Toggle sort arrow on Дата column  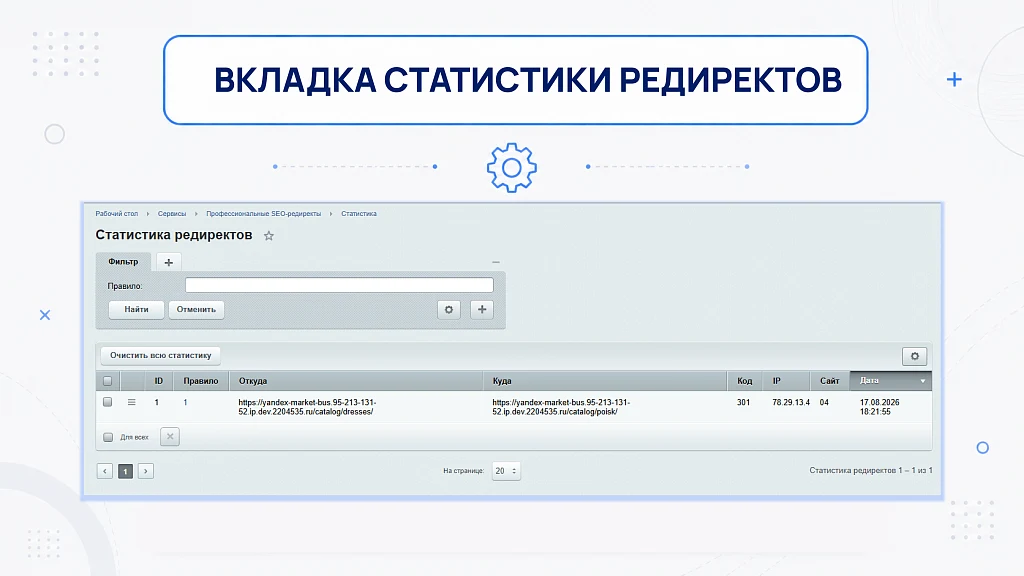tap(923, 381)
